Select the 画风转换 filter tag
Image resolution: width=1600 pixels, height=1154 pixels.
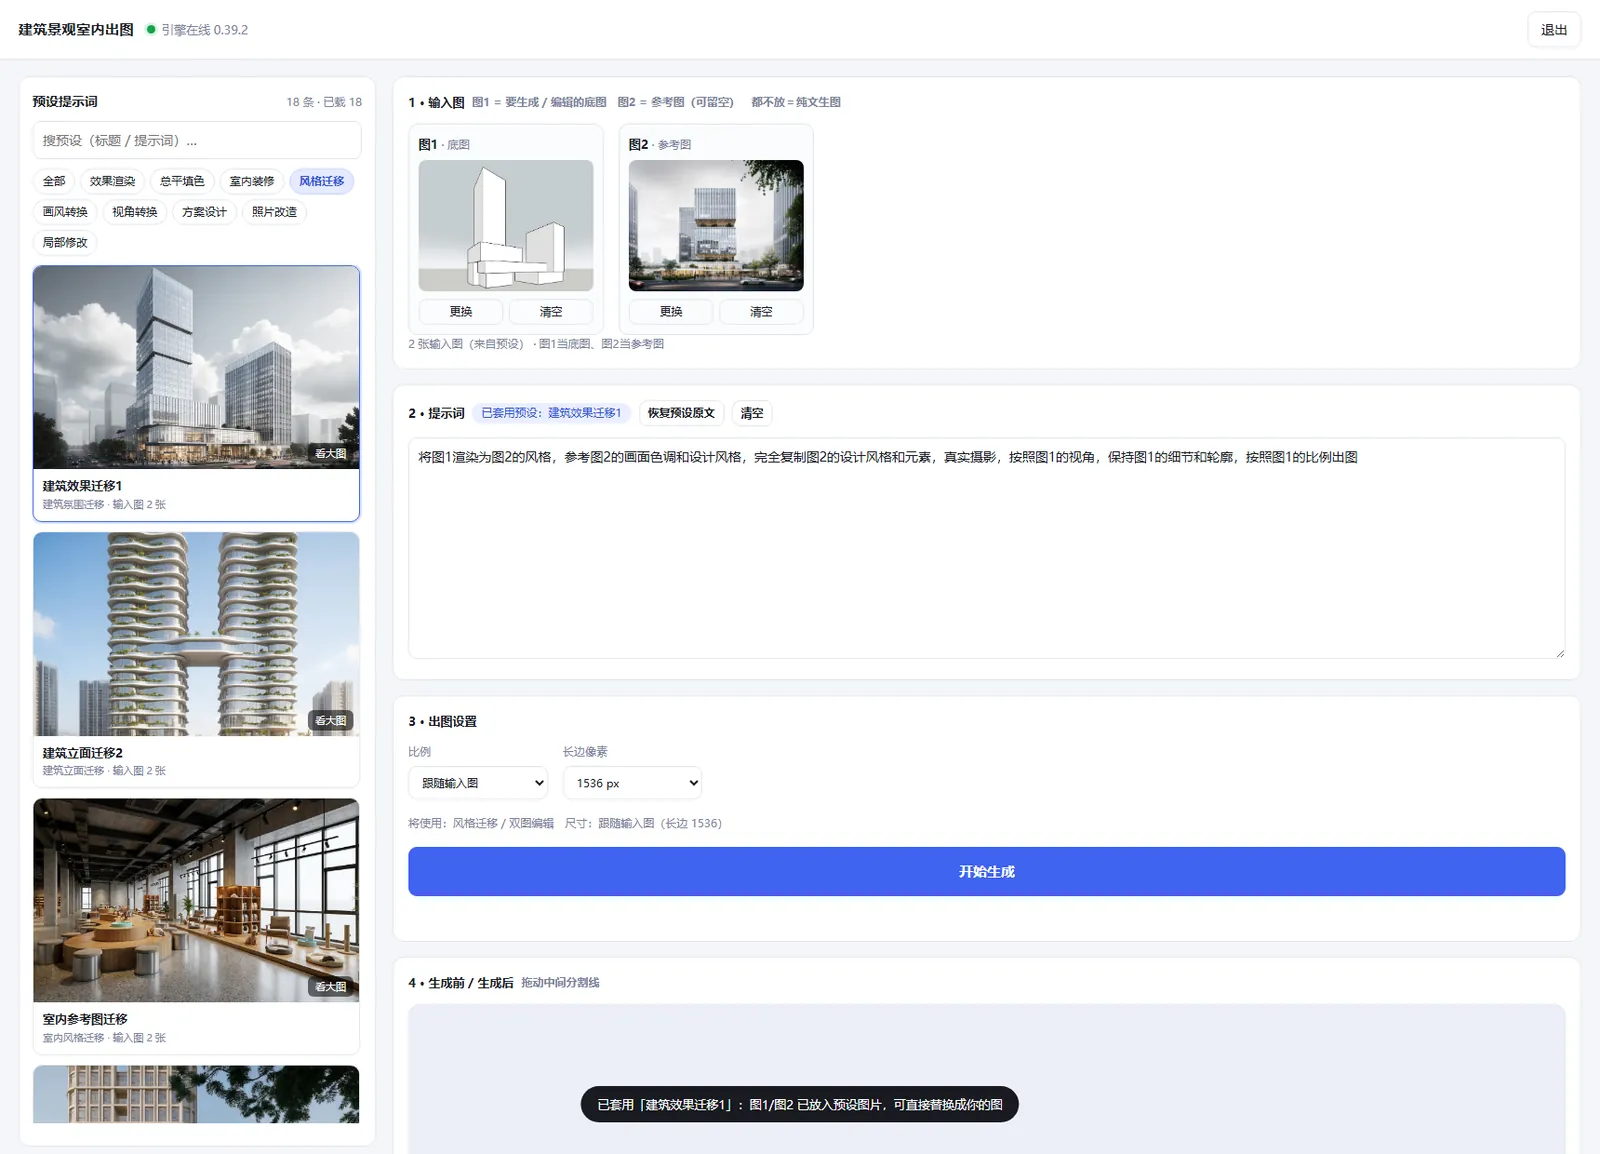coord(65,212)
